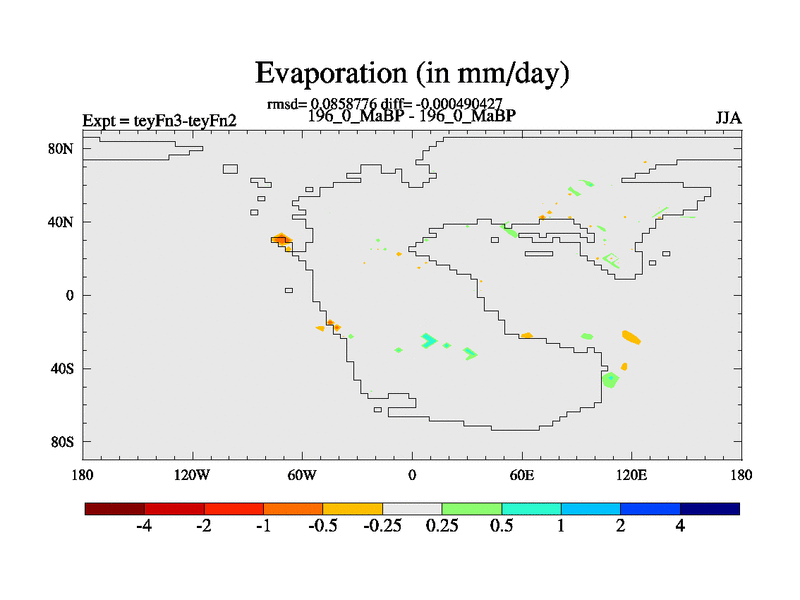
Task: Click the orange anomaly patch near 30N 70W
Action: click(x=281, y=240)
